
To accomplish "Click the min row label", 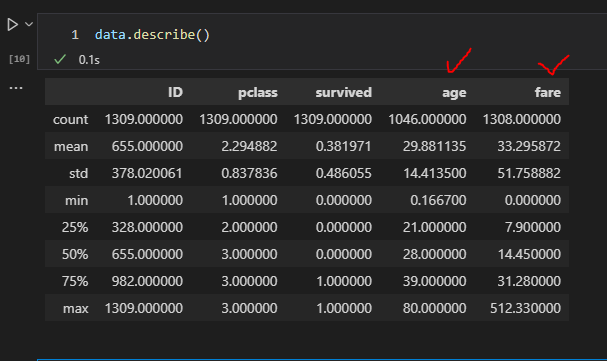I will point(77,200).
